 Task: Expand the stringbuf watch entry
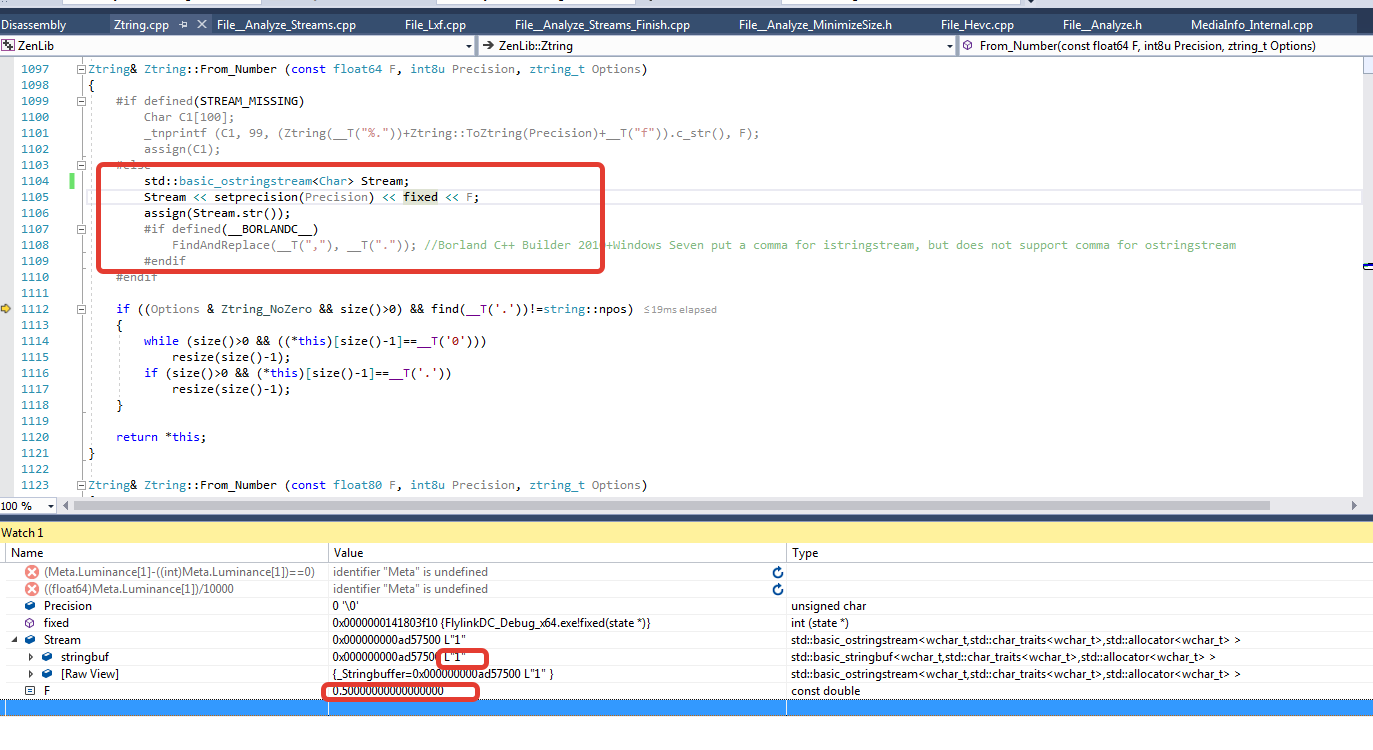[x=31, y=657]
